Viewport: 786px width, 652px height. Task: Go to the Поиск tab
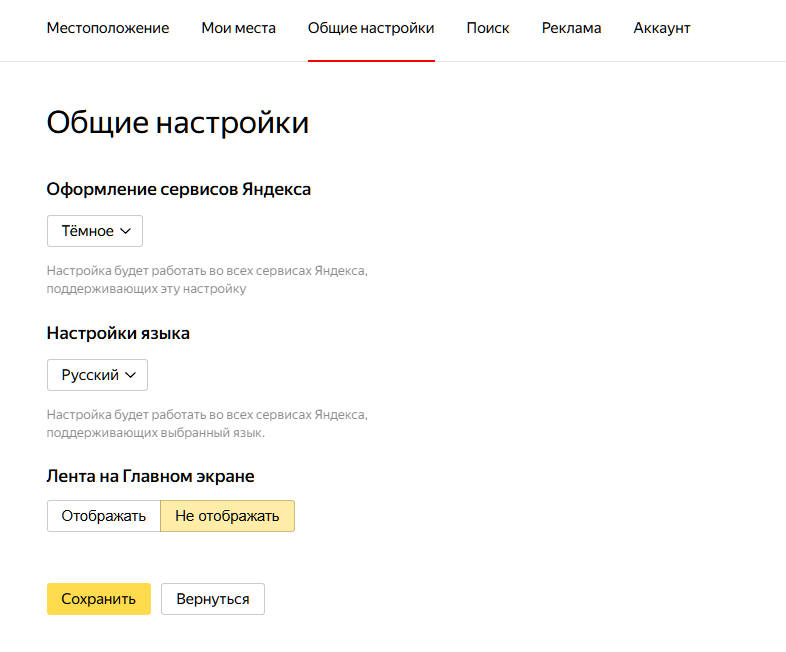[488, 28]
